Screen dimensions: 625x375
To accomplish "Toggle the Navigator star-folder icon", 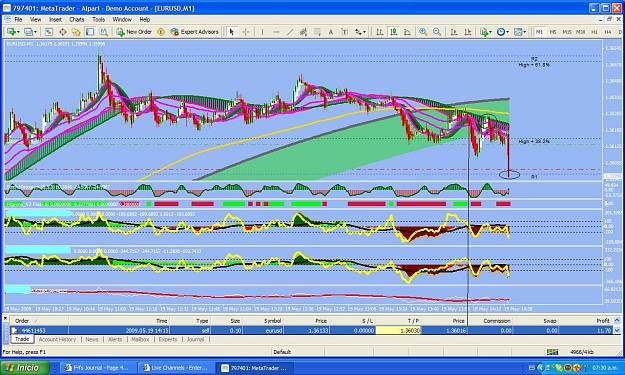I will [x=76, y=32].
